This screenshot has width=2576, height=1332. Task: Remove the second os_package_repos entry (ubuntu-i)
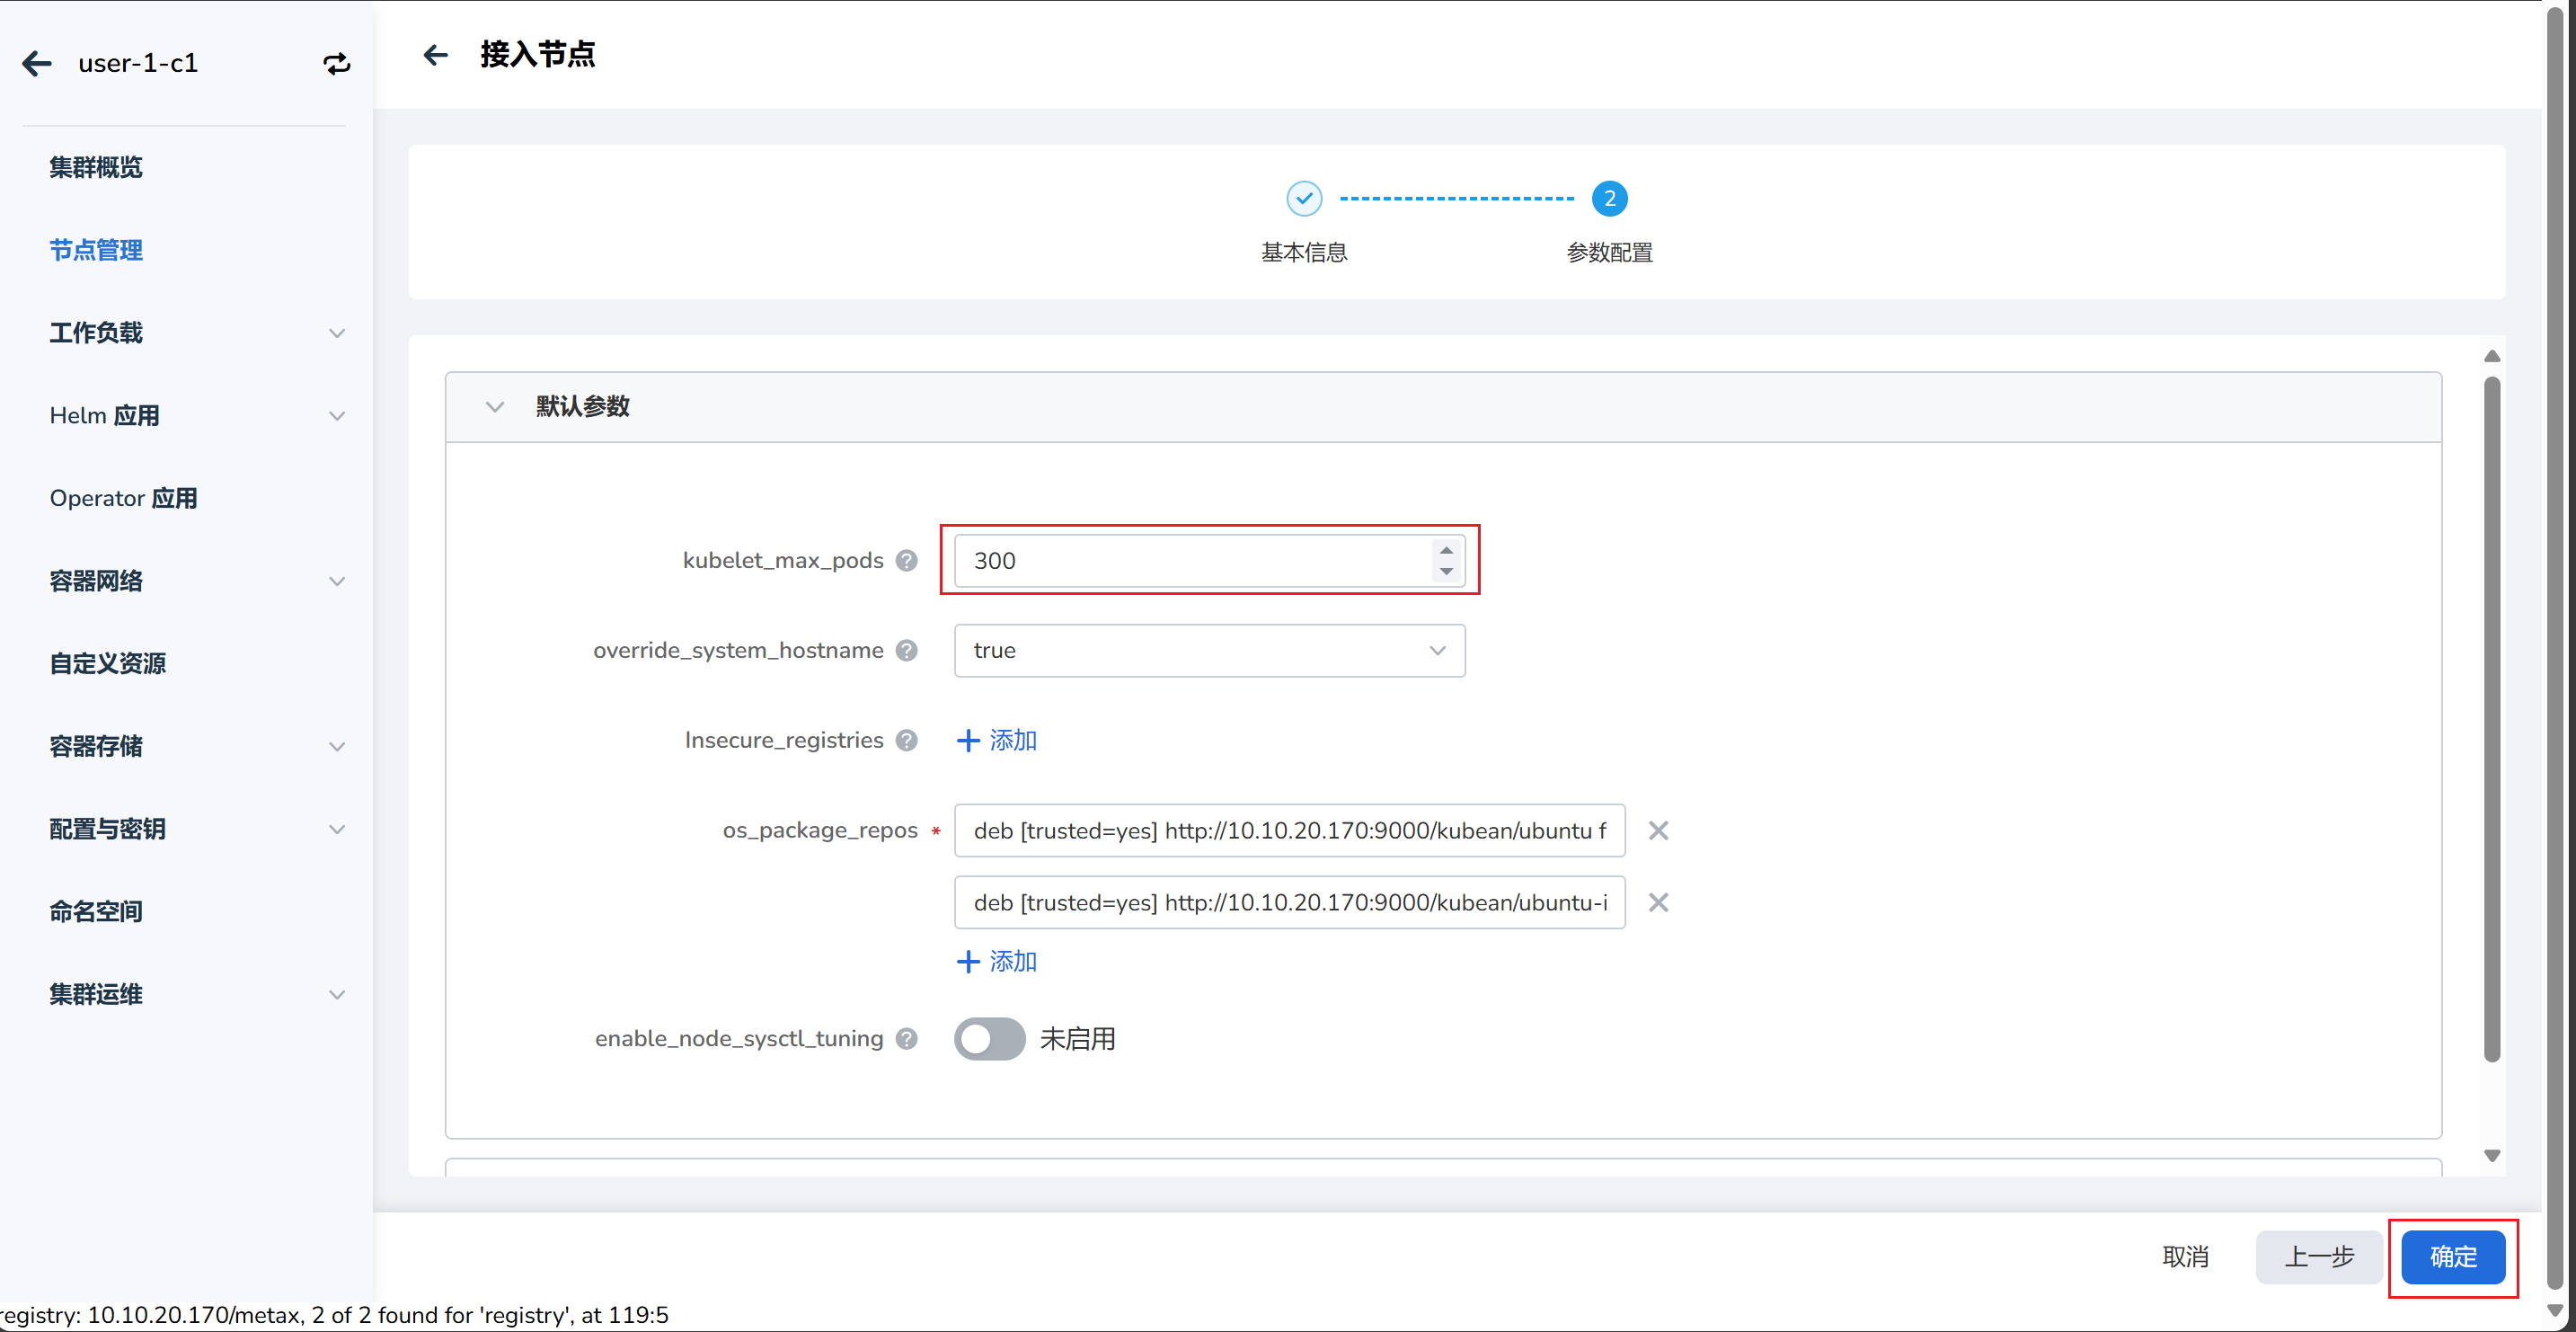1658,902
